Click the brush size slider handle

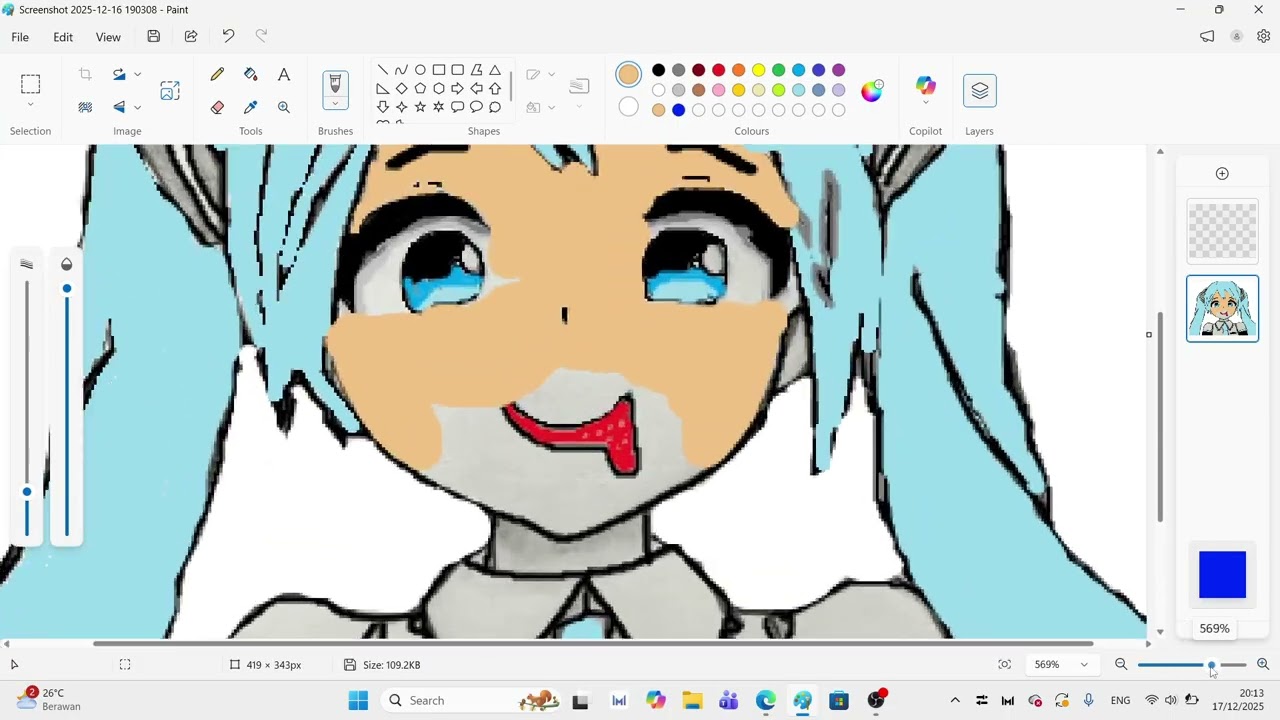[x=27, y=492]
